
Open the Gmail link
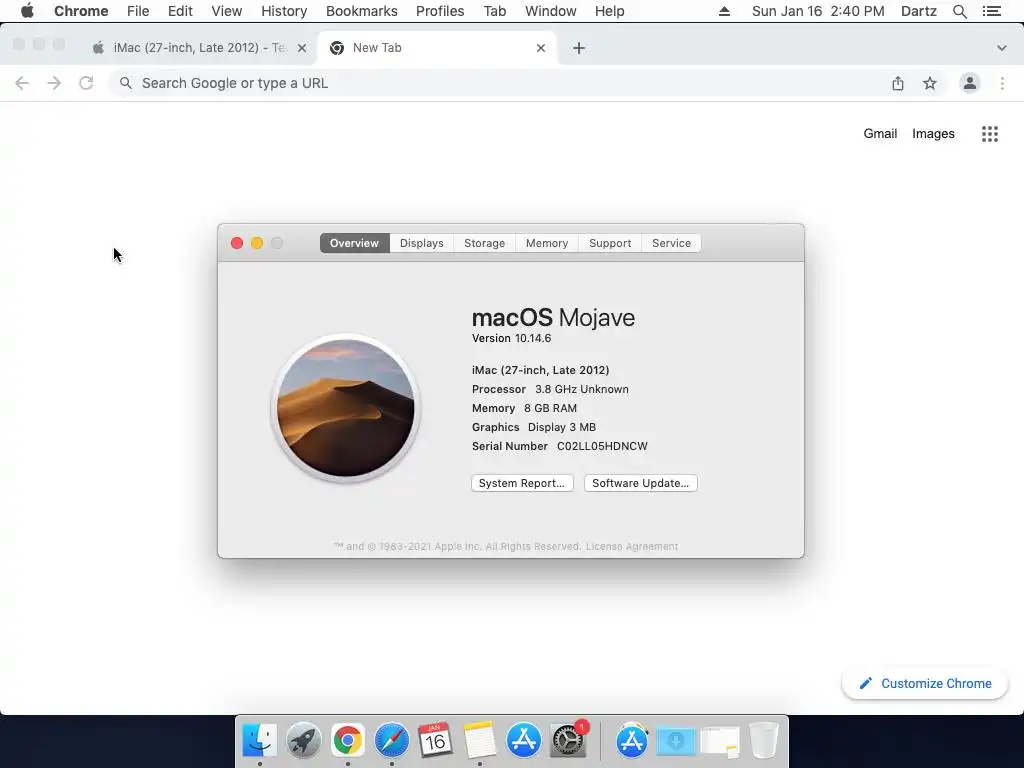(x=880, y=133)
